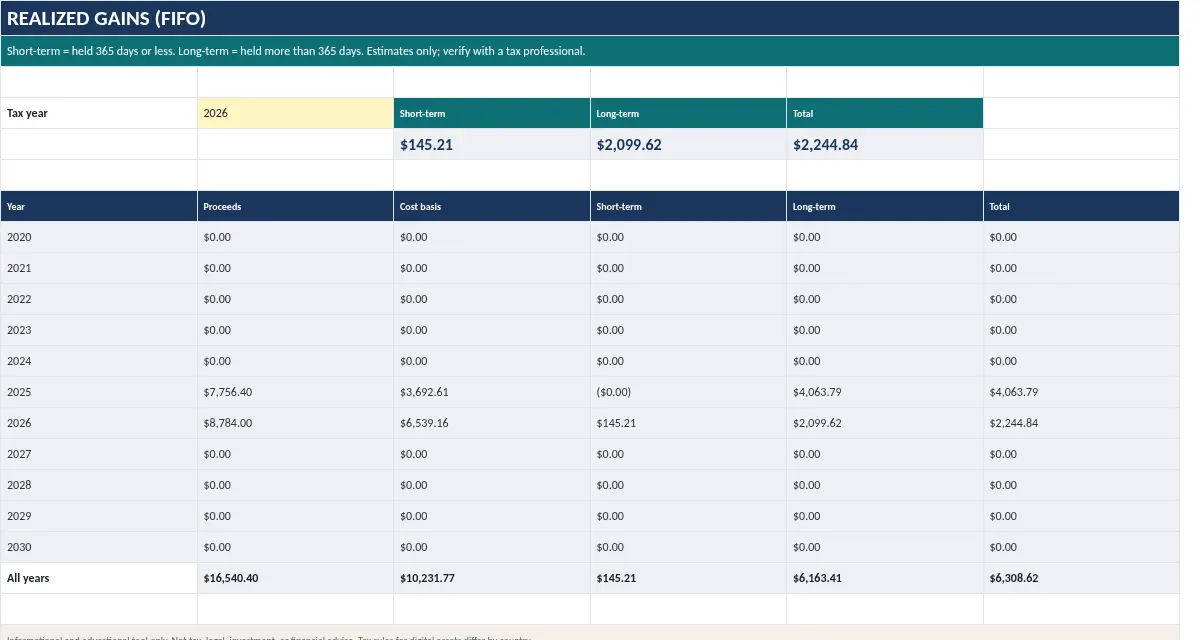Select the All years cost basis $10,231.77
1200x640 pixels.
coord(492,578)
